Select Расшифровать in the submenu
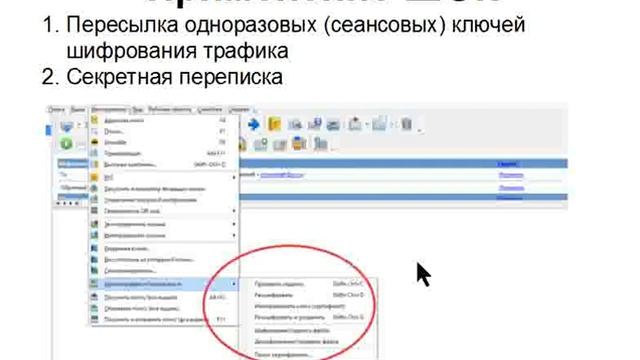 (273, 295)
